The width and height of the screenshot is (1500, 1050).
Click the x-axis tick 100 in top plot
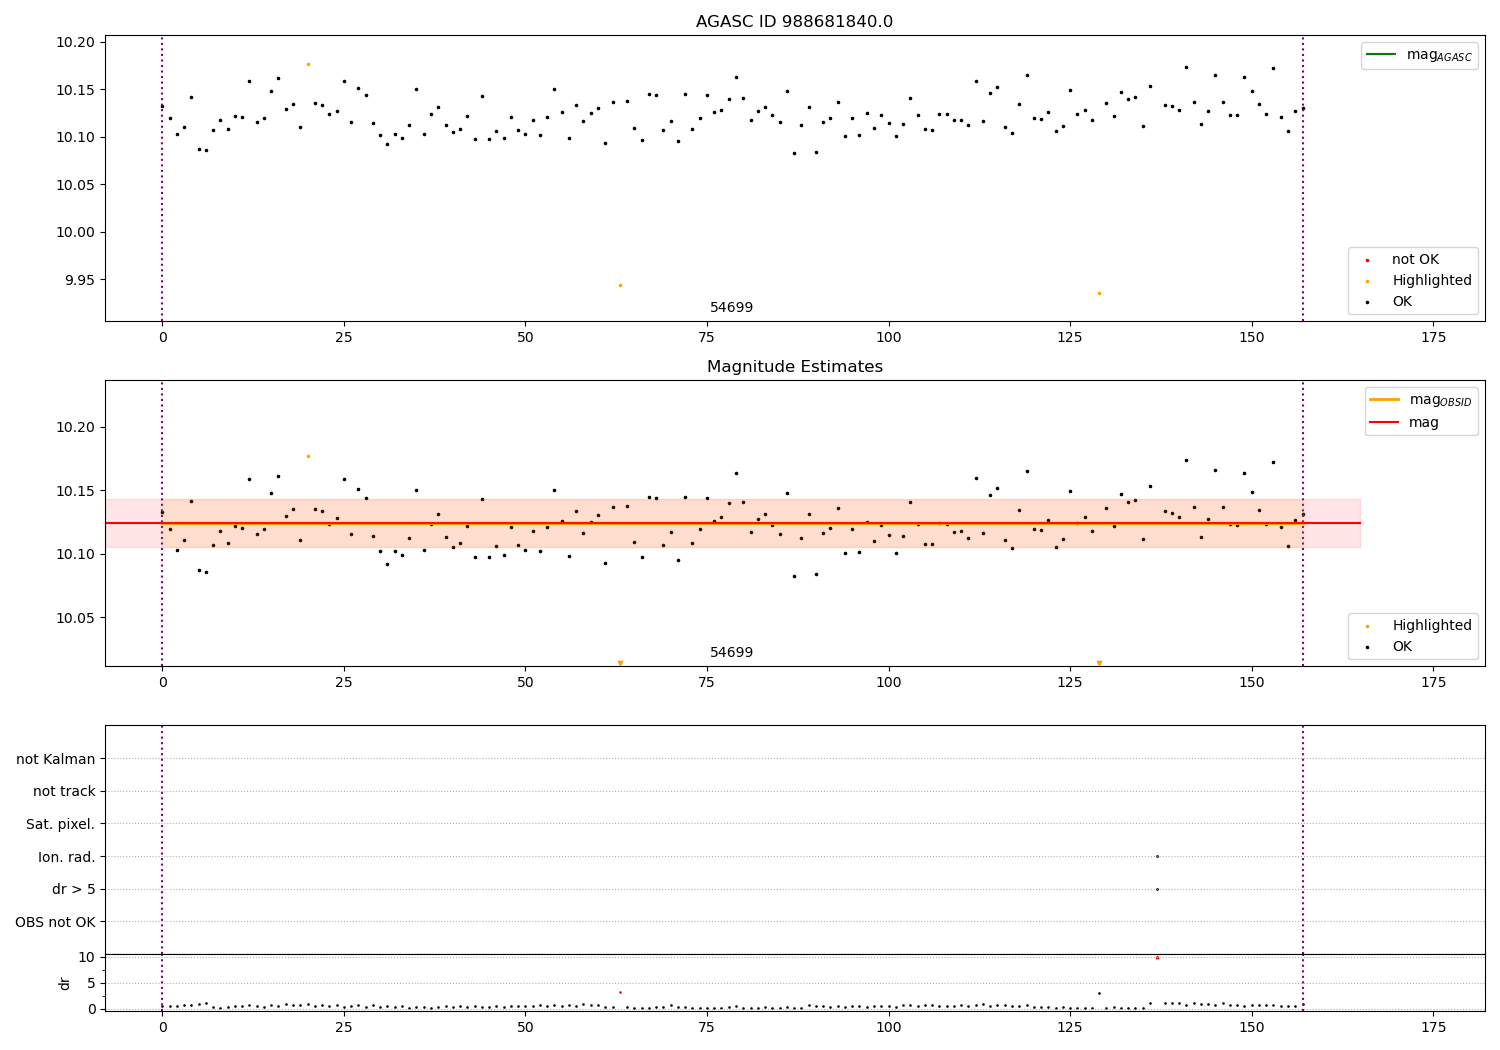pos(888,338)
